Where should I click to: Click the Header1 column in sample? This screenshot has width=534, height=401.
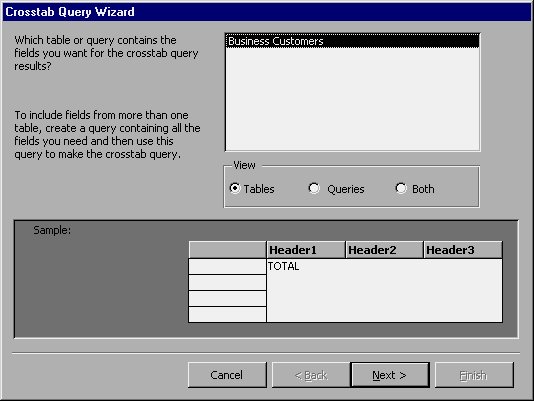pos(306,250)
